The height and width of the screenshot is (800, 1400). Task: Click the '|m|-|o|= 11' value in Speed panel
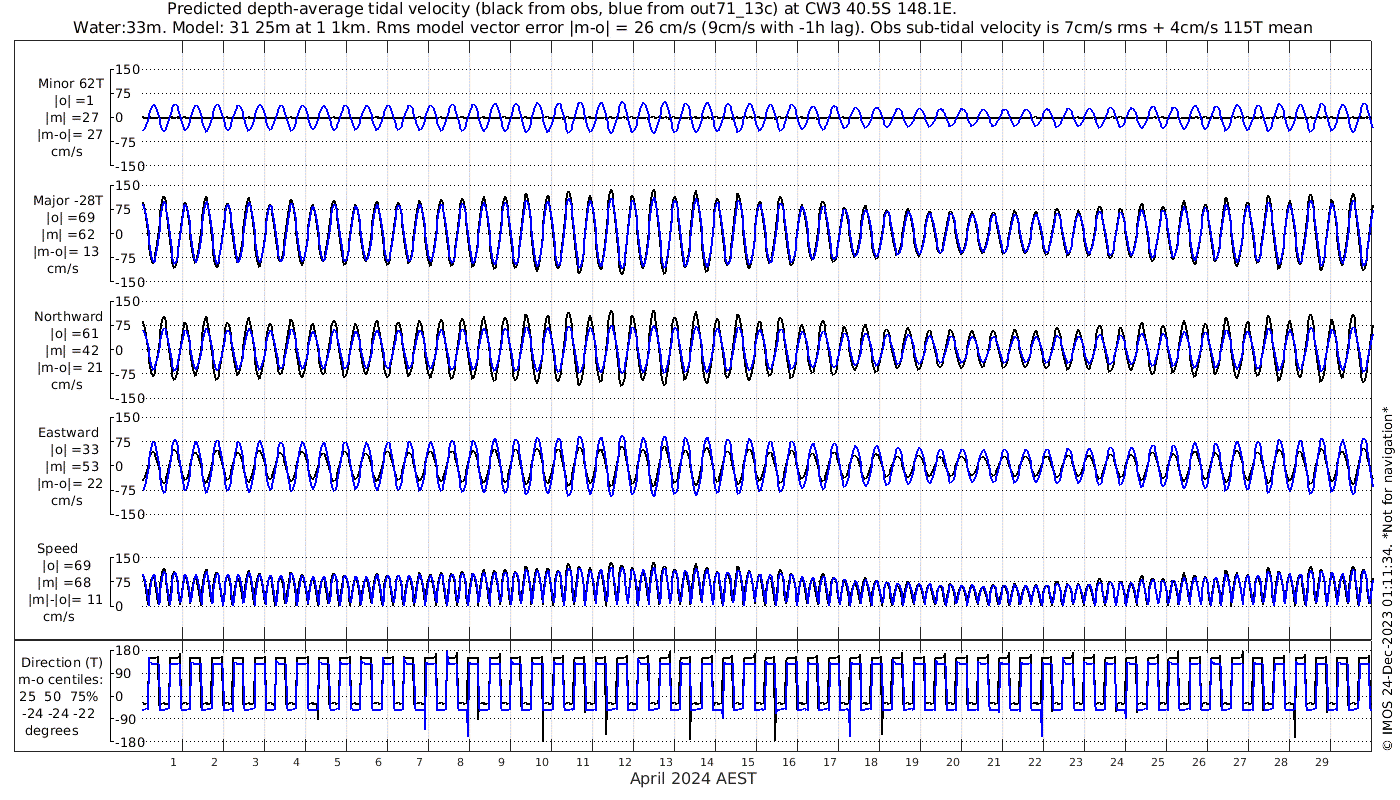pos(66,600)
